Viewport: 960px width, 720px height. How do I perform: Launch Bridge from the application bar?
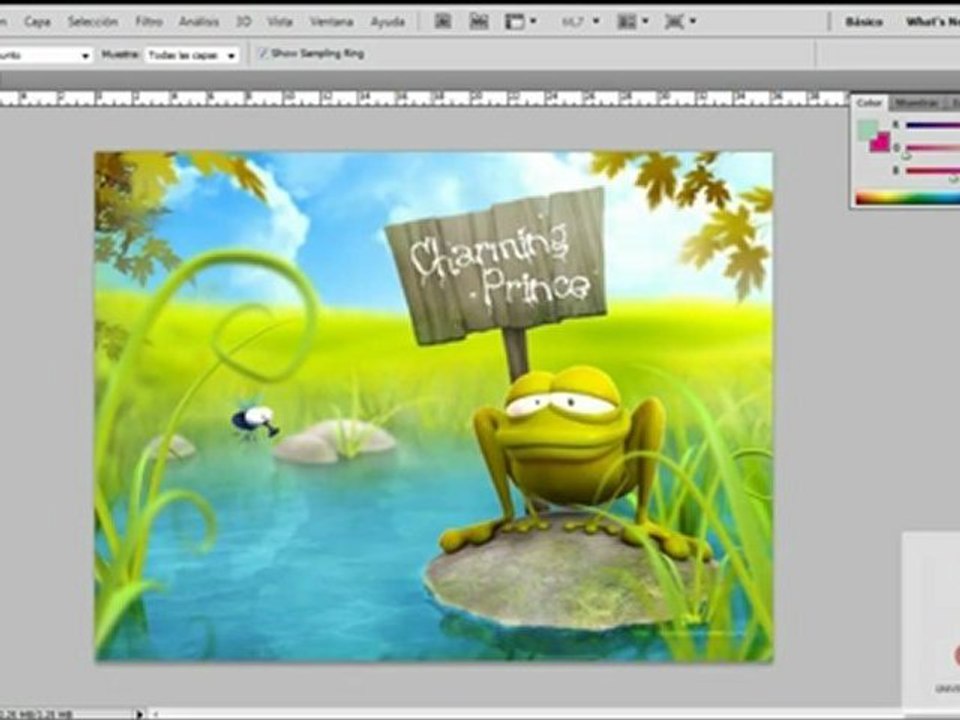[443, 21]
